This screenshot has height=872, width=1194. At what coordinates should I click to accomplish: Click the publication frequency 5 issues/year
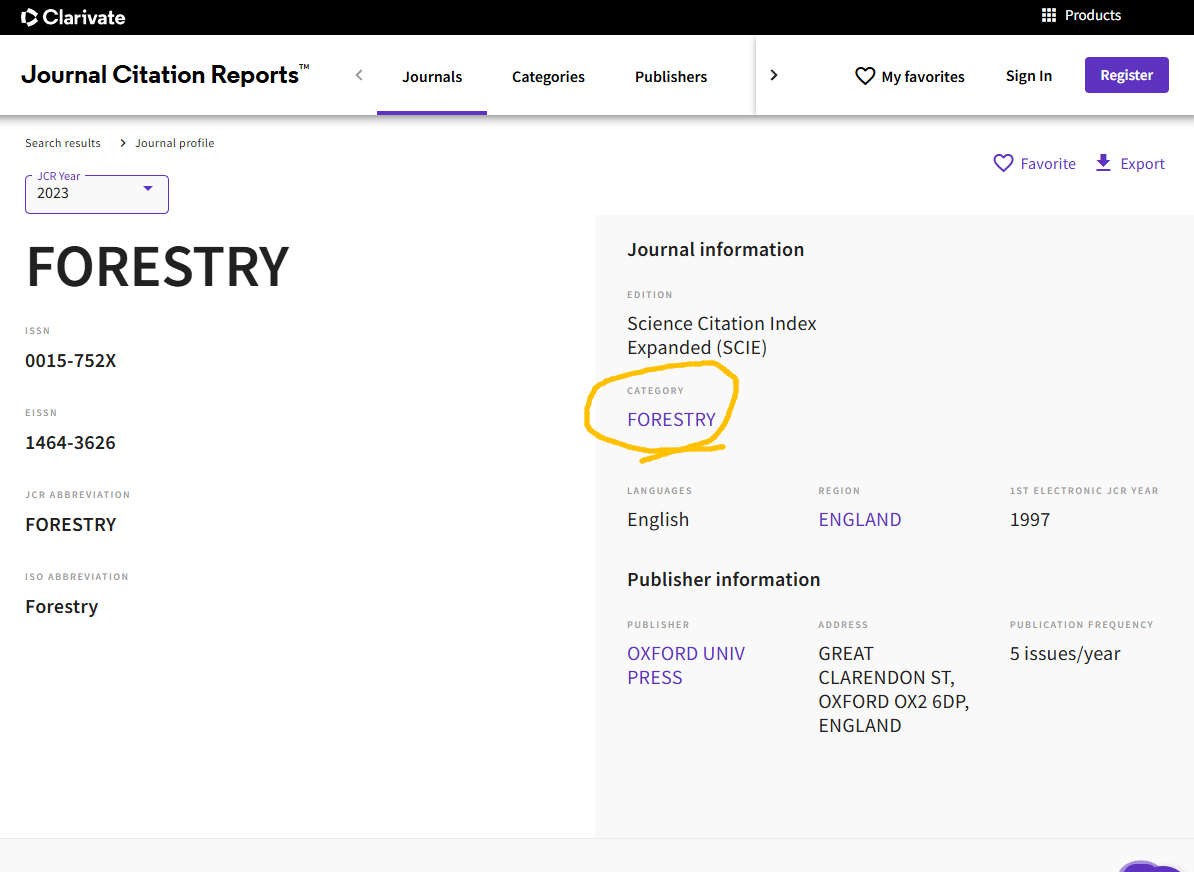pos(1065,653)
